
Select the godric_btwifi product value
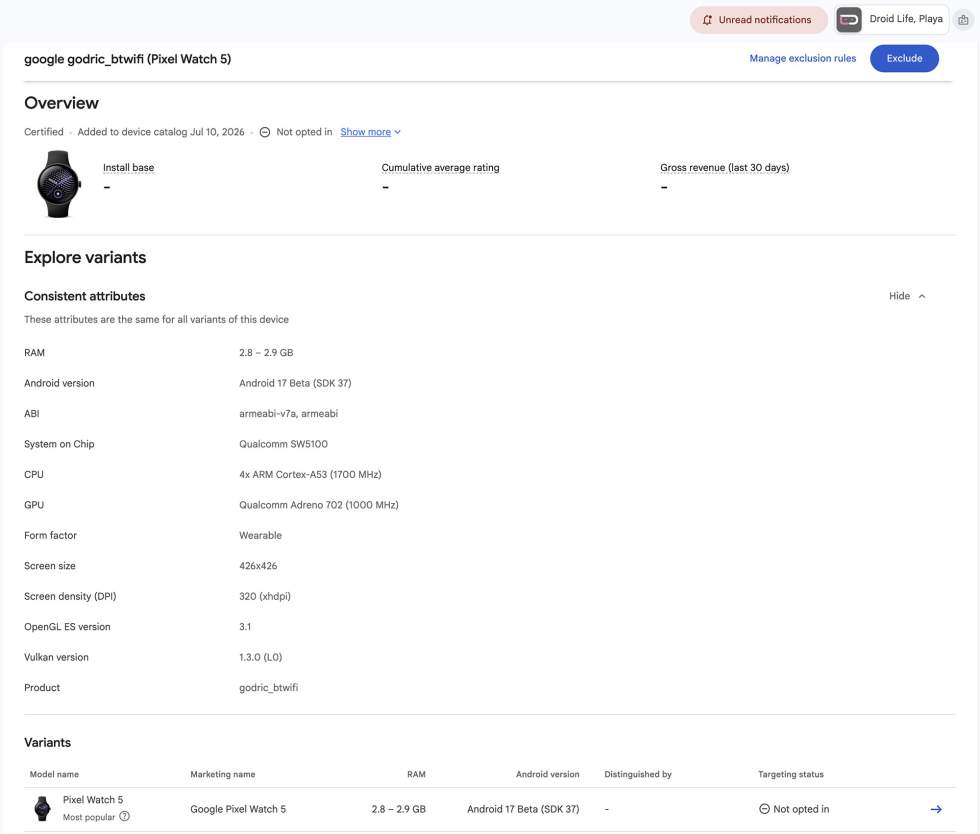[268, 688]
